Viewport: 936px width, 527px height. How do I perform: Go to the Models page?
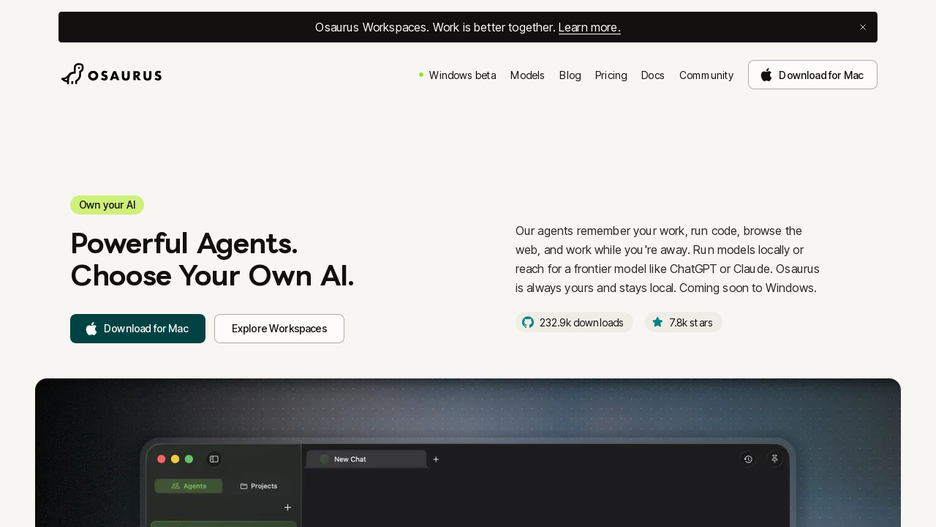527,75
